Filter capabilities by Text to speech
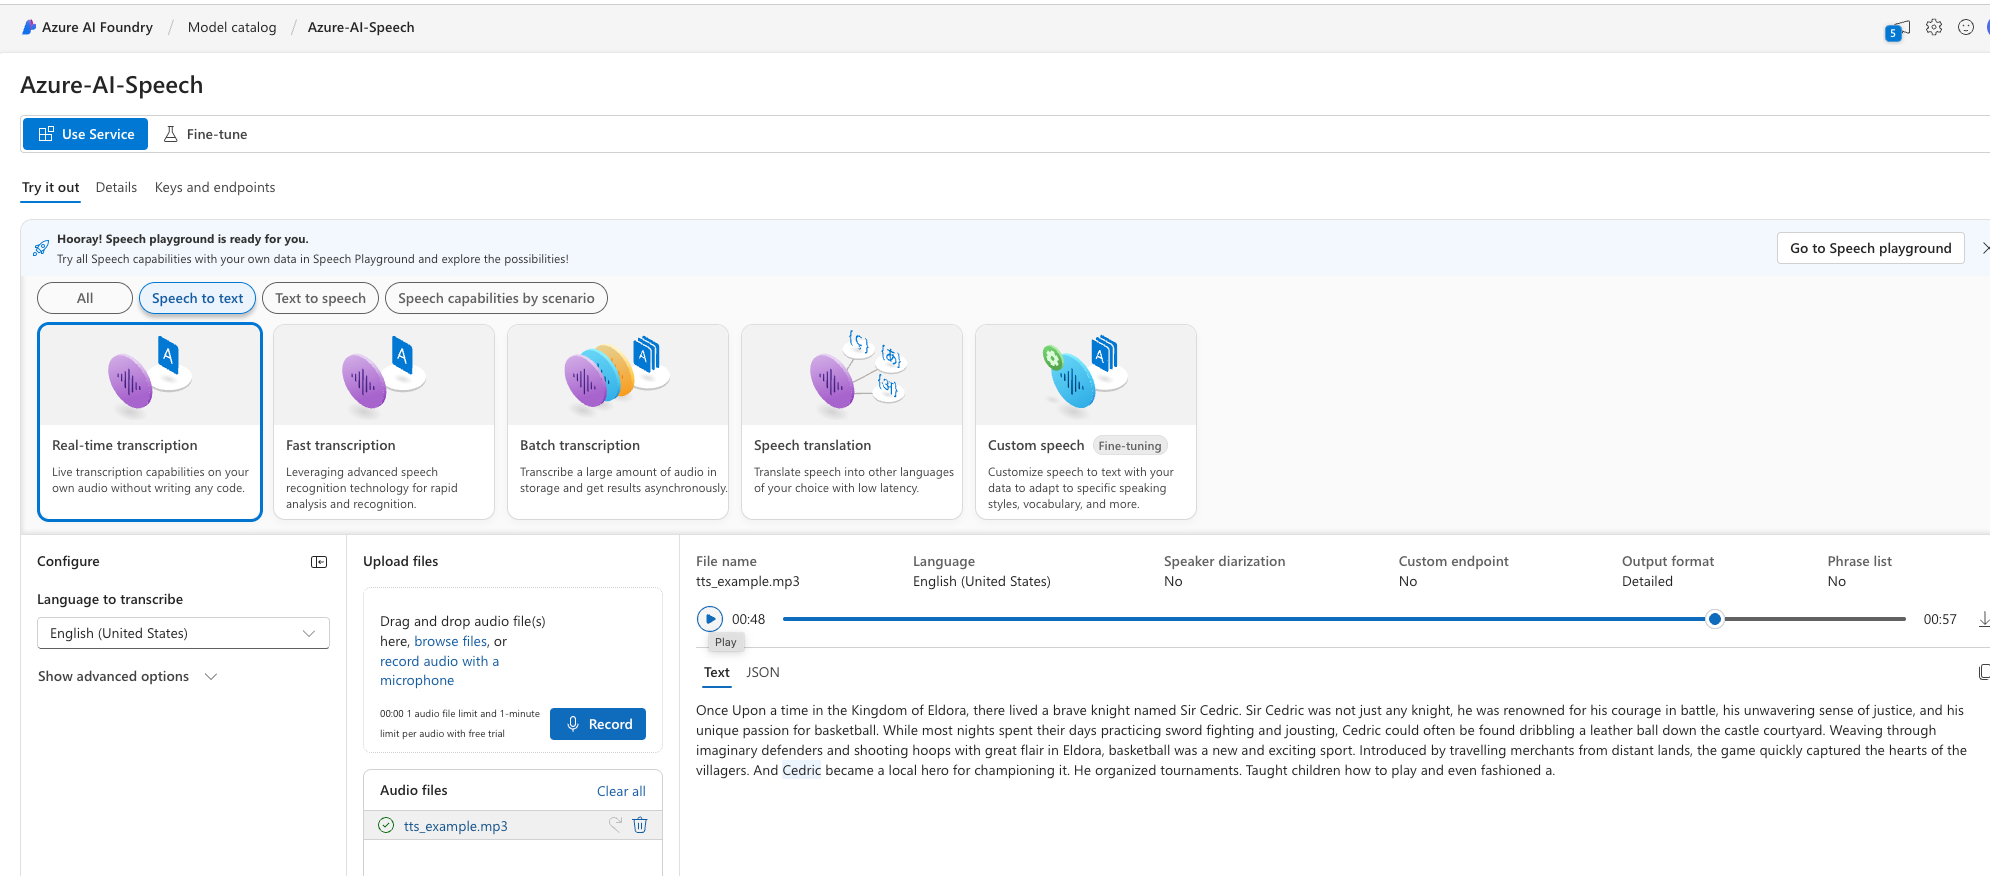This screenshot has height=876, width=1990. coord(321,298)
